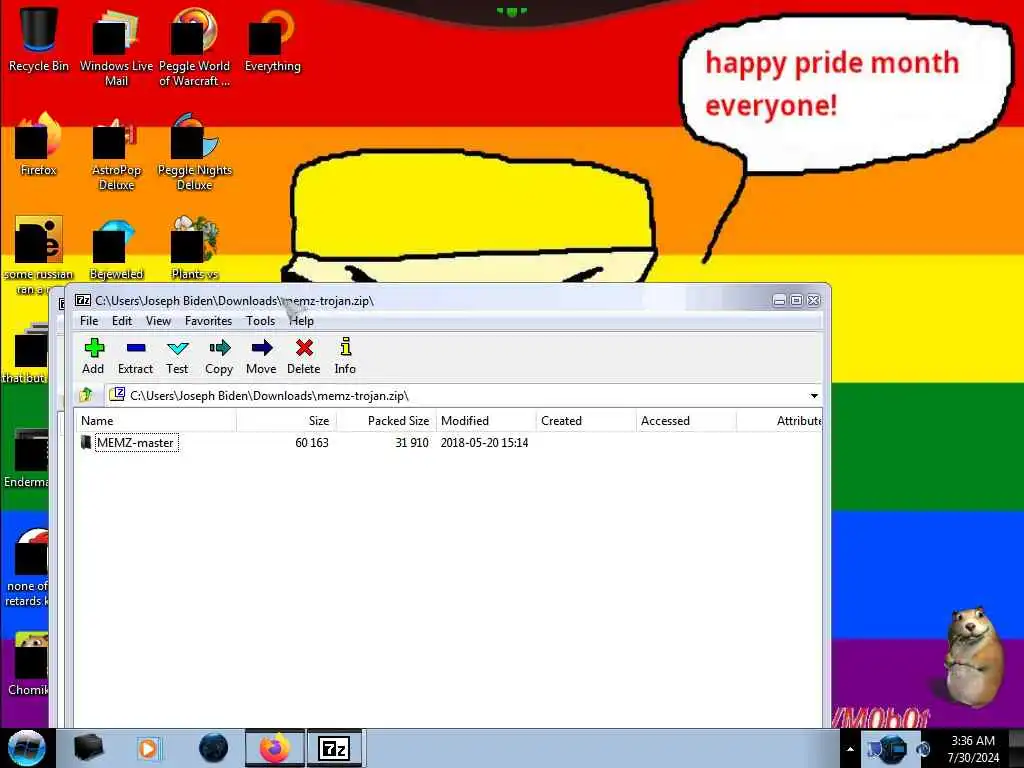
Task: Open archive Info from the toolbar
Action: 345,357
